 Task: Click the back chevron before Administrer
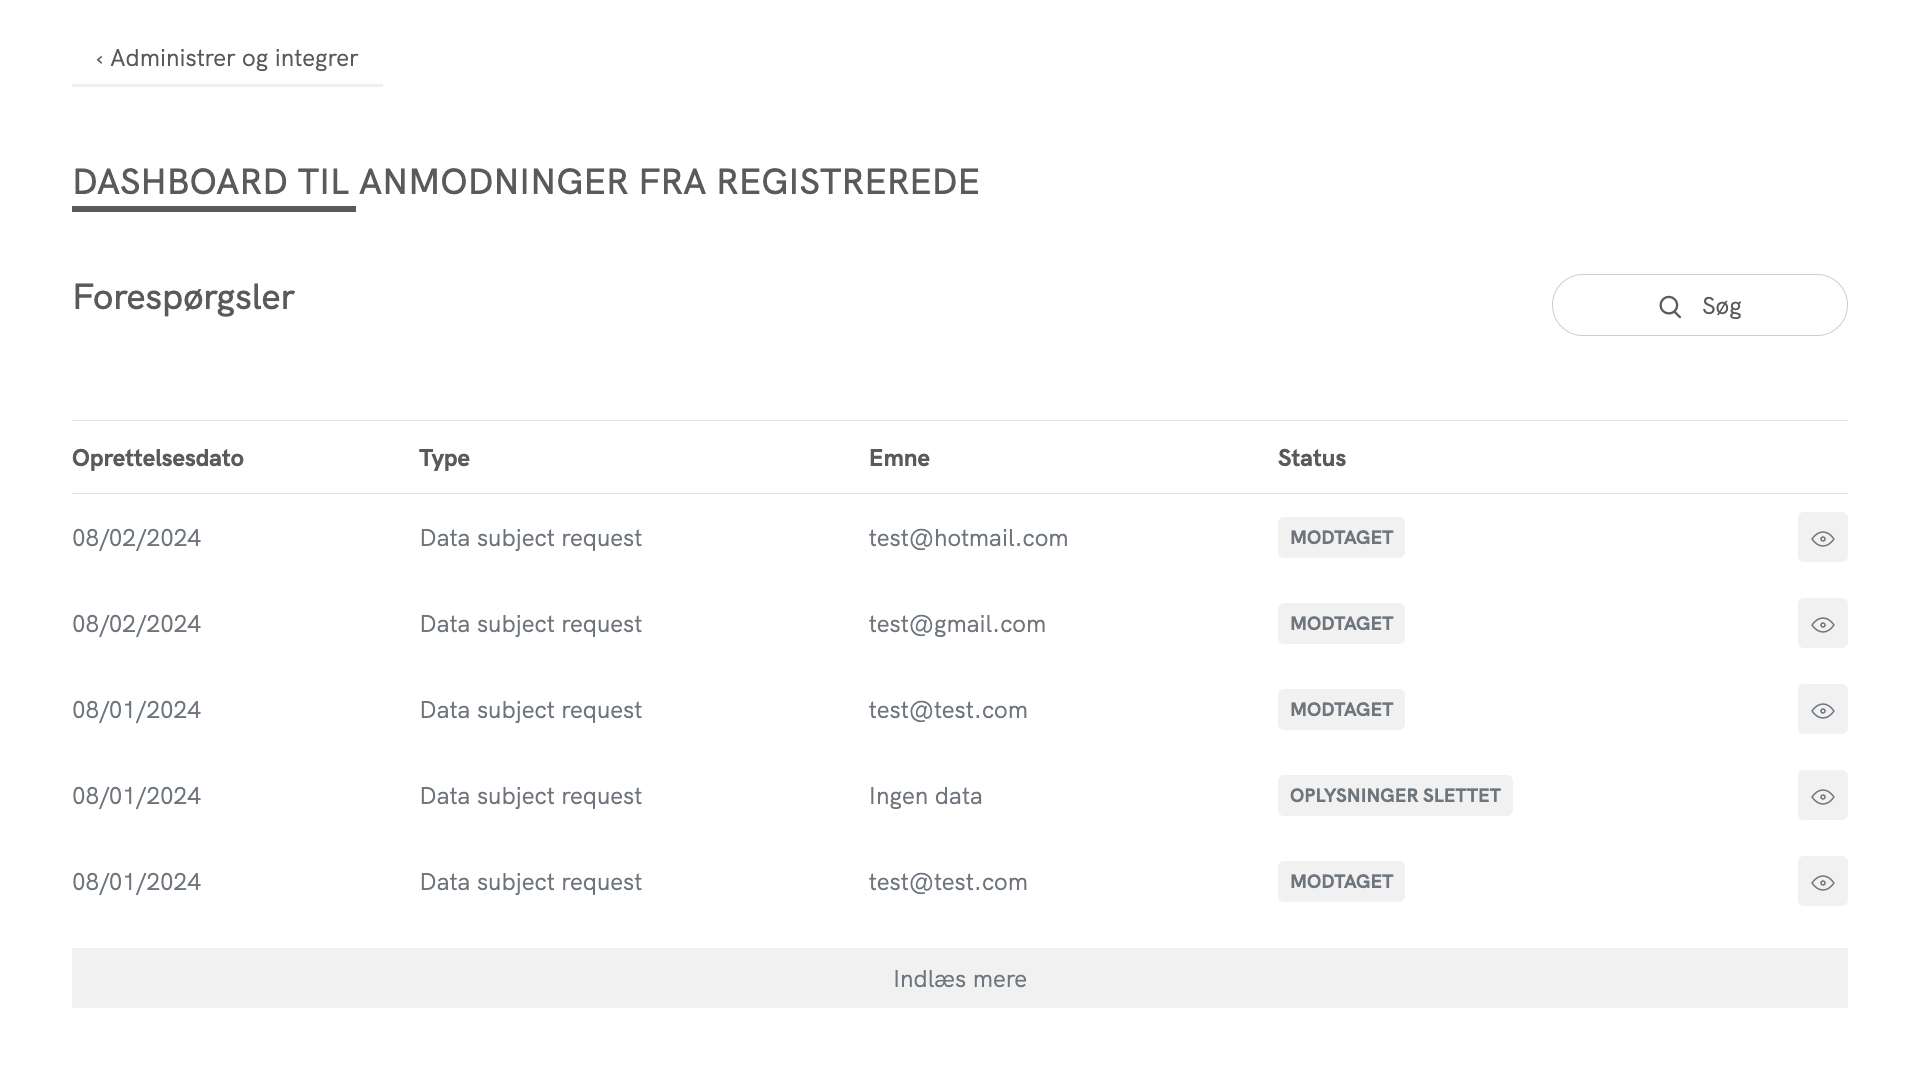click(x=99, y=60)
